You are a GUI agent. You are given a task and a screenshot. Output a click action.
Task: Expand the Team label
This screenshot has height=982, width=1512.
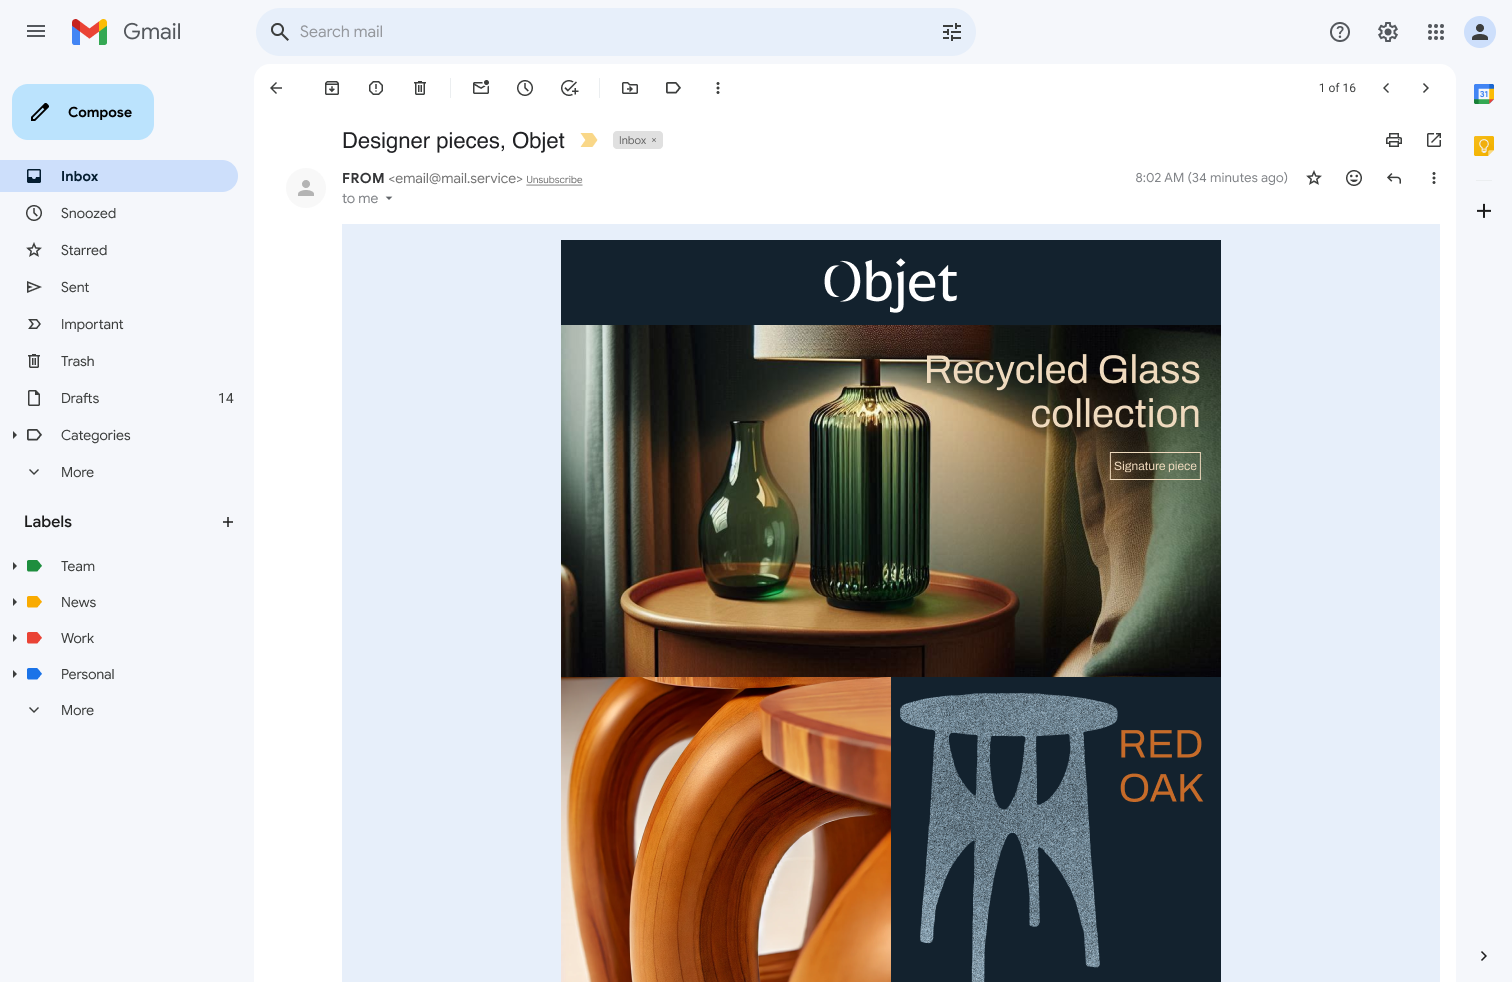14,566
